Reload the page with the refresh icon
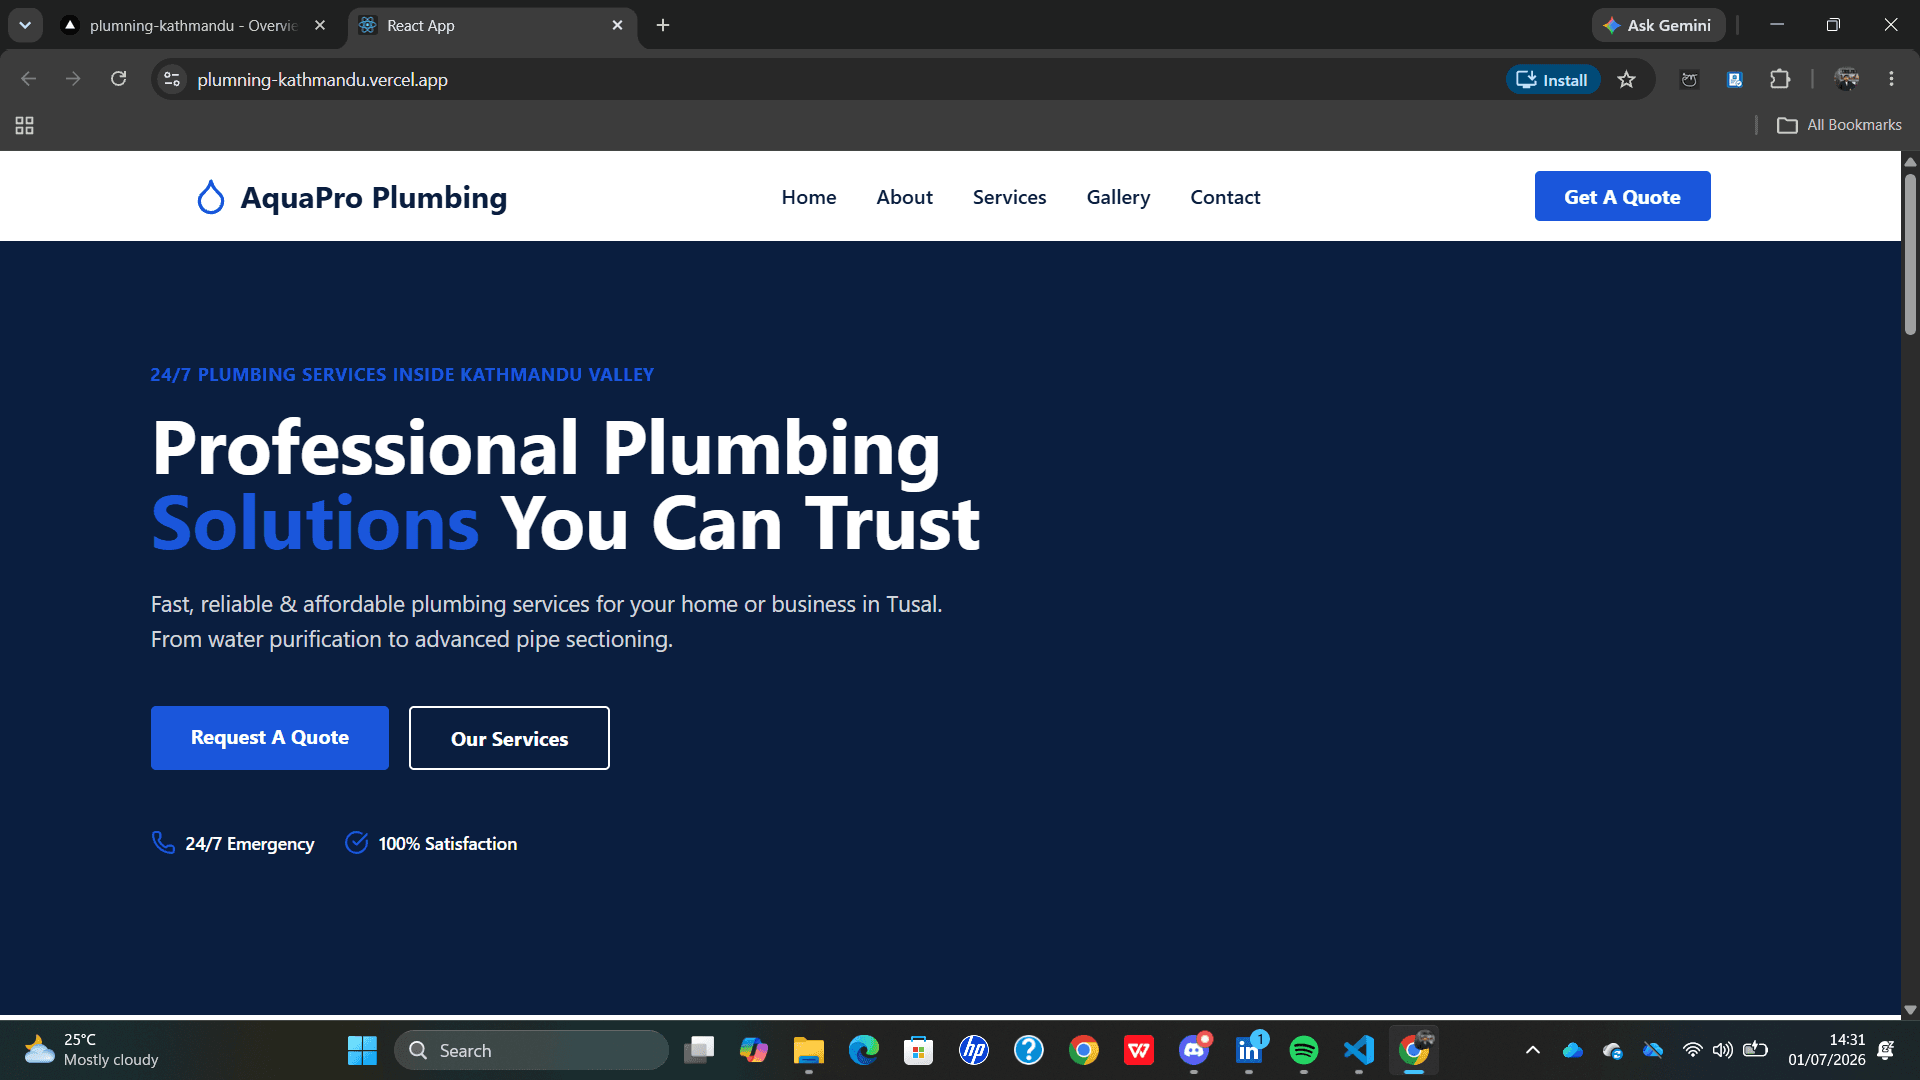The height and width of the screenshot is (1080, 1920). coord(118,79)
